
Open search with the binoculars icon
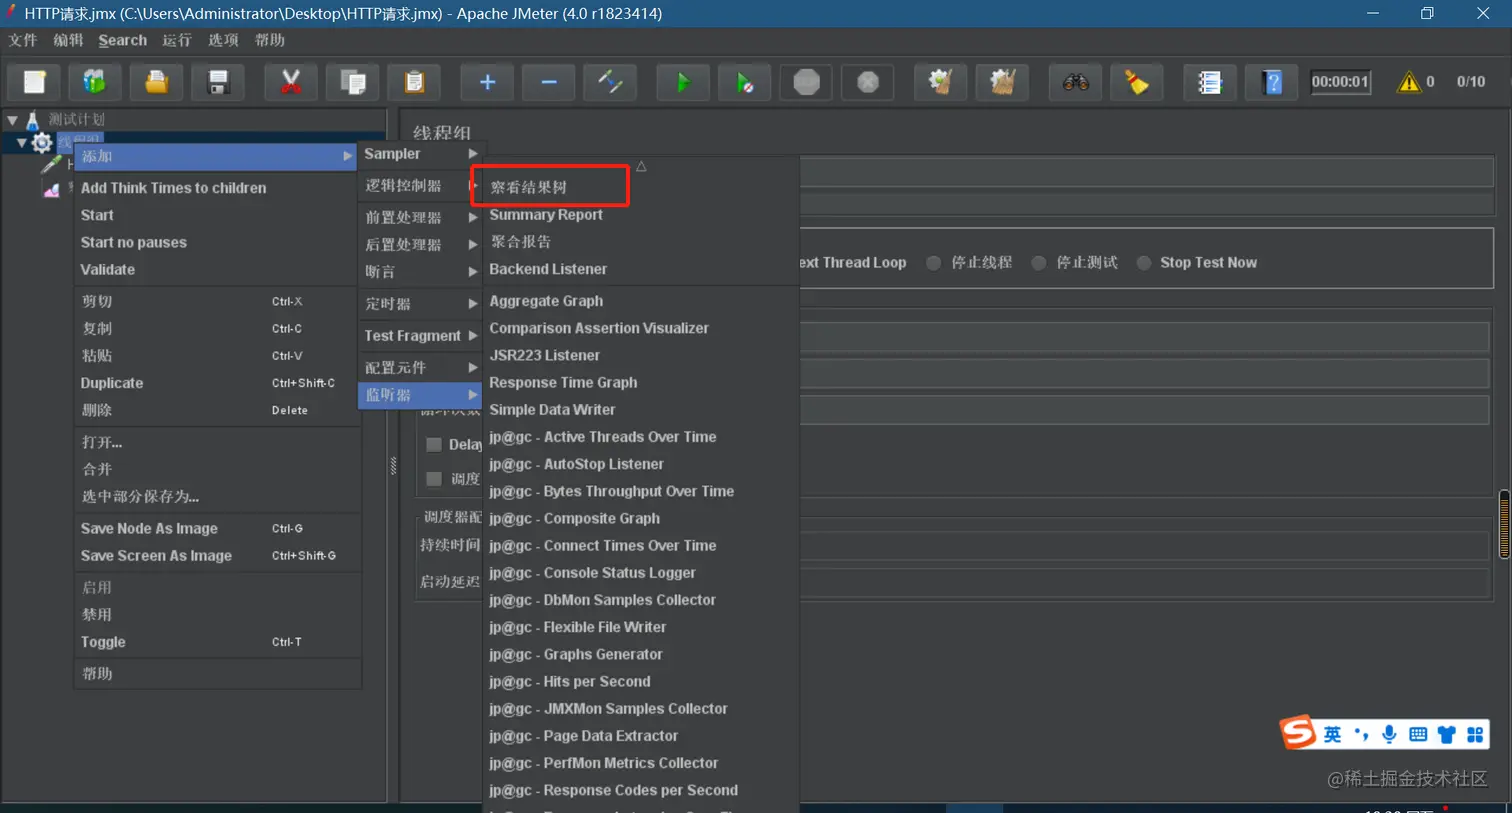1075,82
